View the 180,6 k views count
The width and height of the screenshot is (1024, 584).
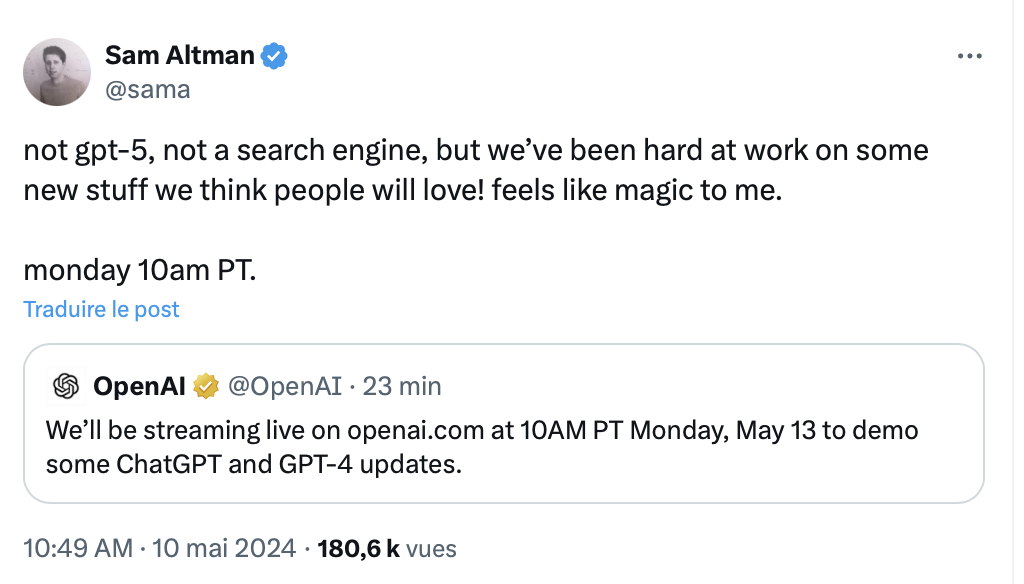pos(358,548)
